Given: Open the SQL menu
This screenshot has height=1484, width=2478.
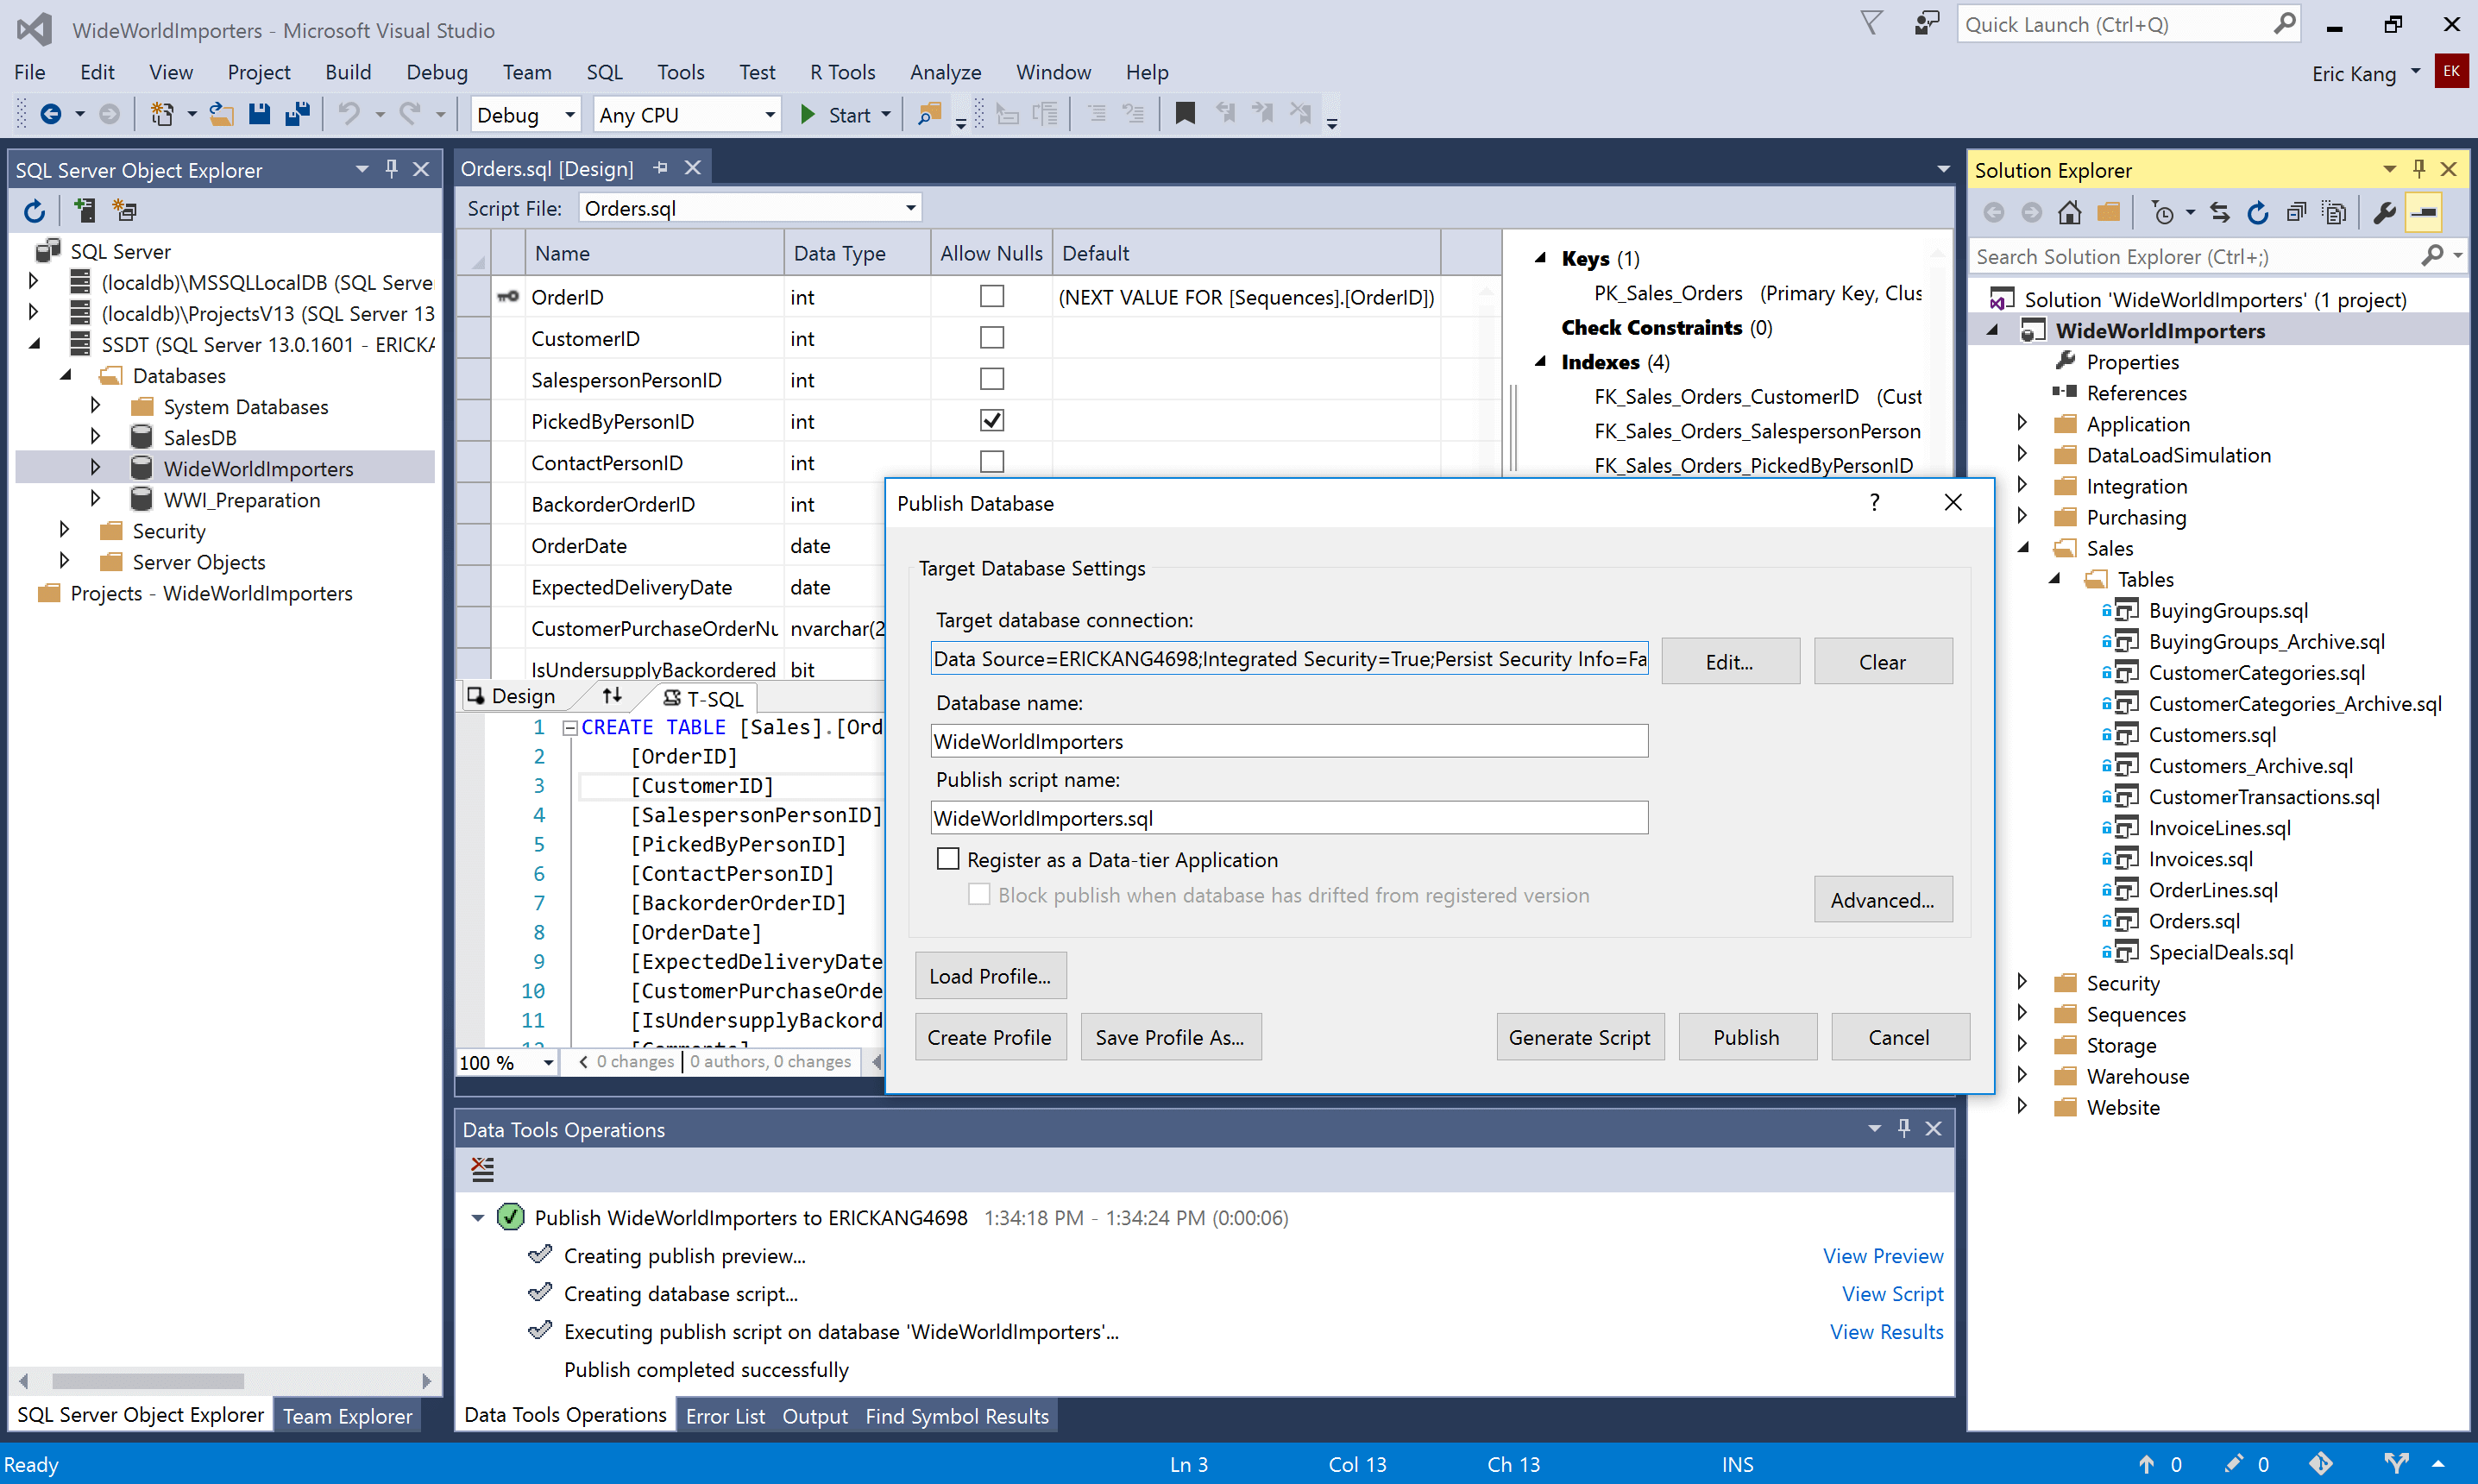Looking at the screenshot, I should pos(604,72).
